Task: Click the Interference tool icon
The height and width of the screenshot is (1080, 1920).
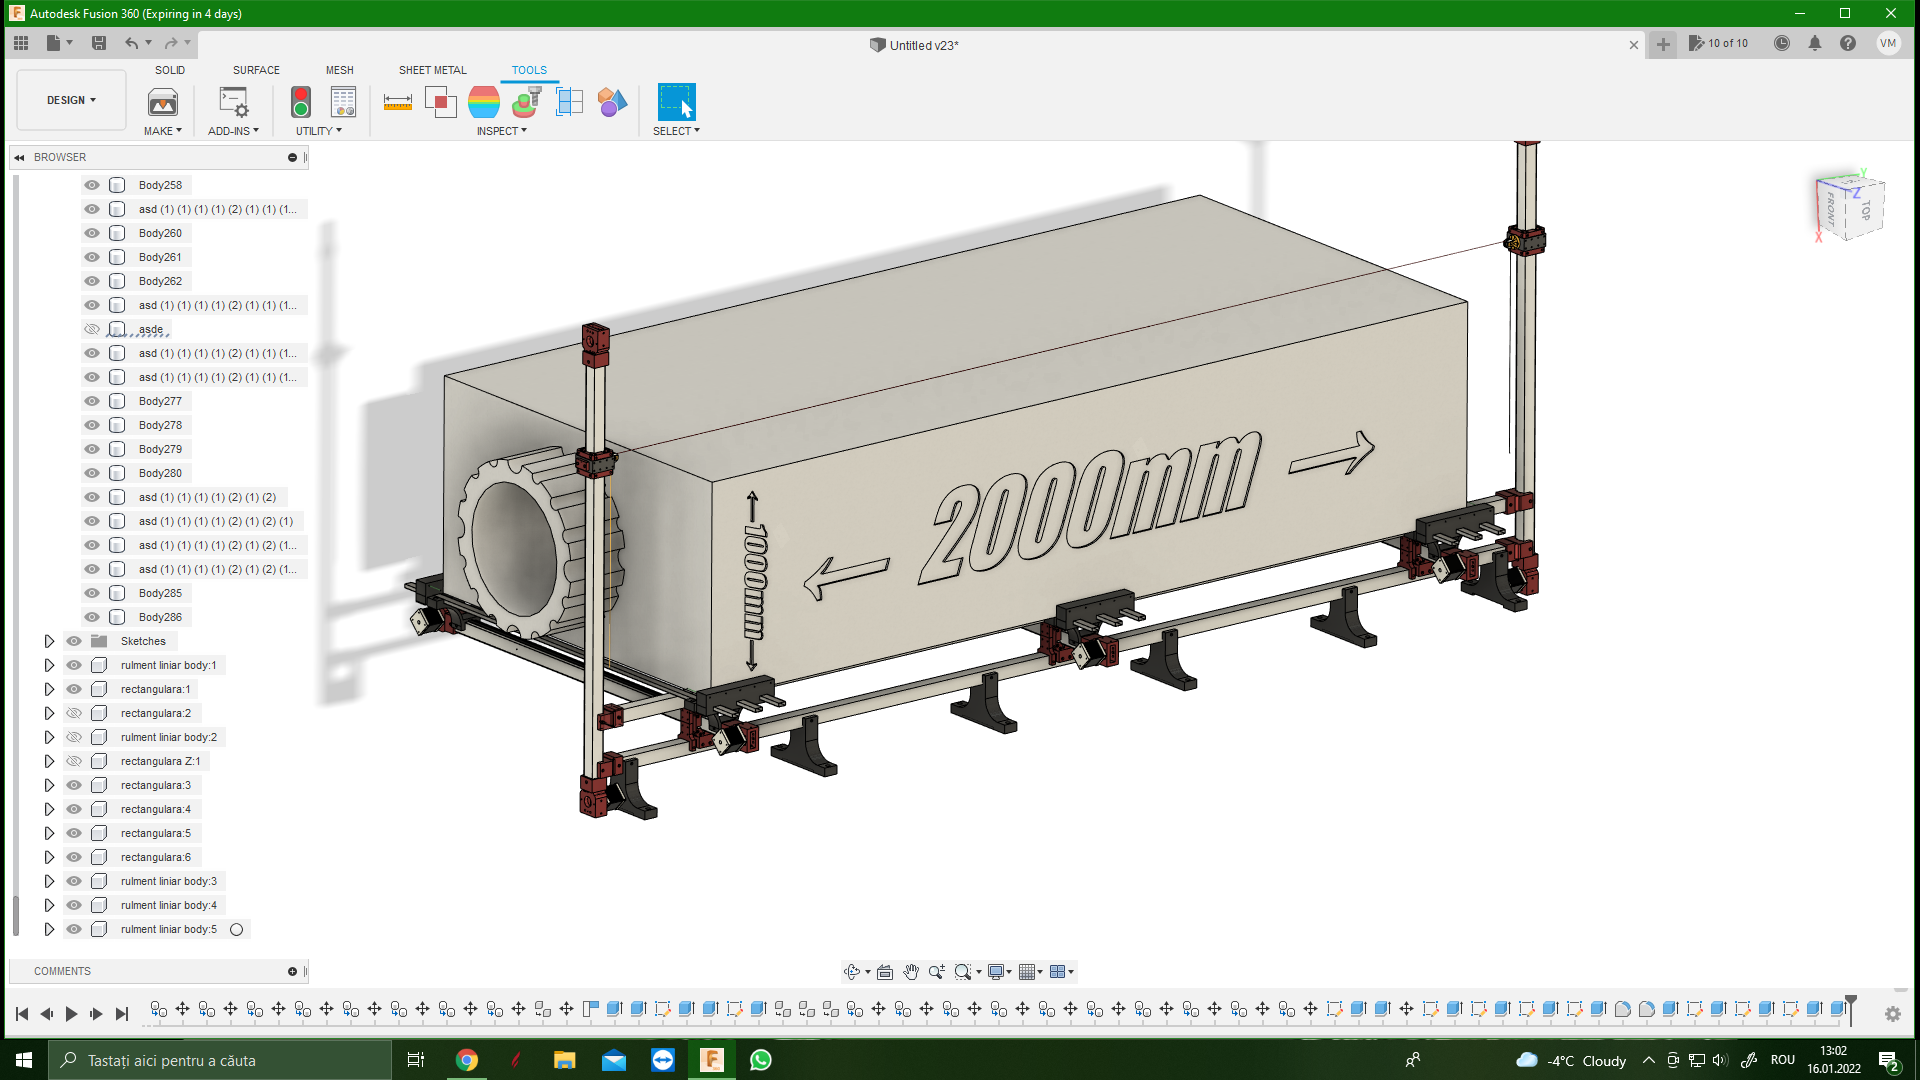Action: click(x=440, y=102)
